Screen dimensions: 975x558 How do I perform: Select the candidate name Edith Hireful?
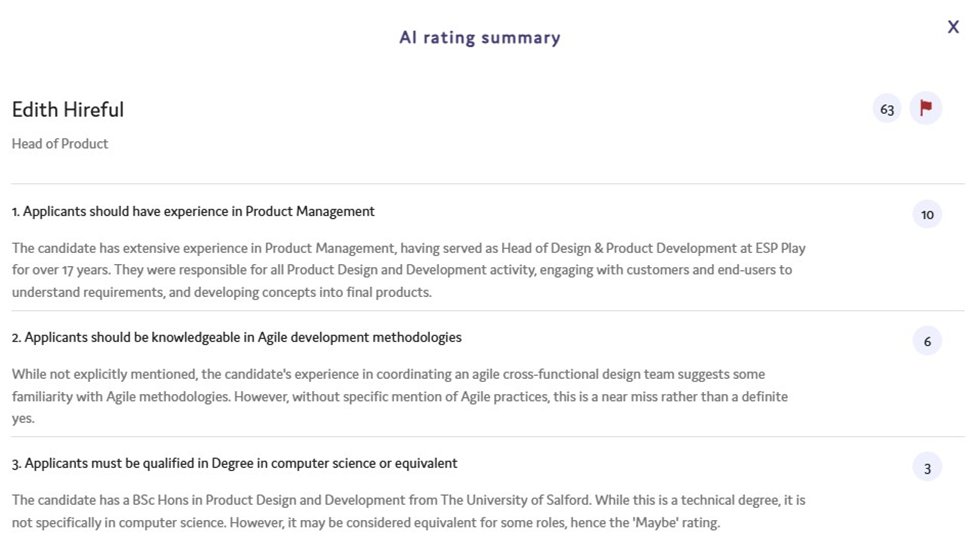tap(68, 109)
